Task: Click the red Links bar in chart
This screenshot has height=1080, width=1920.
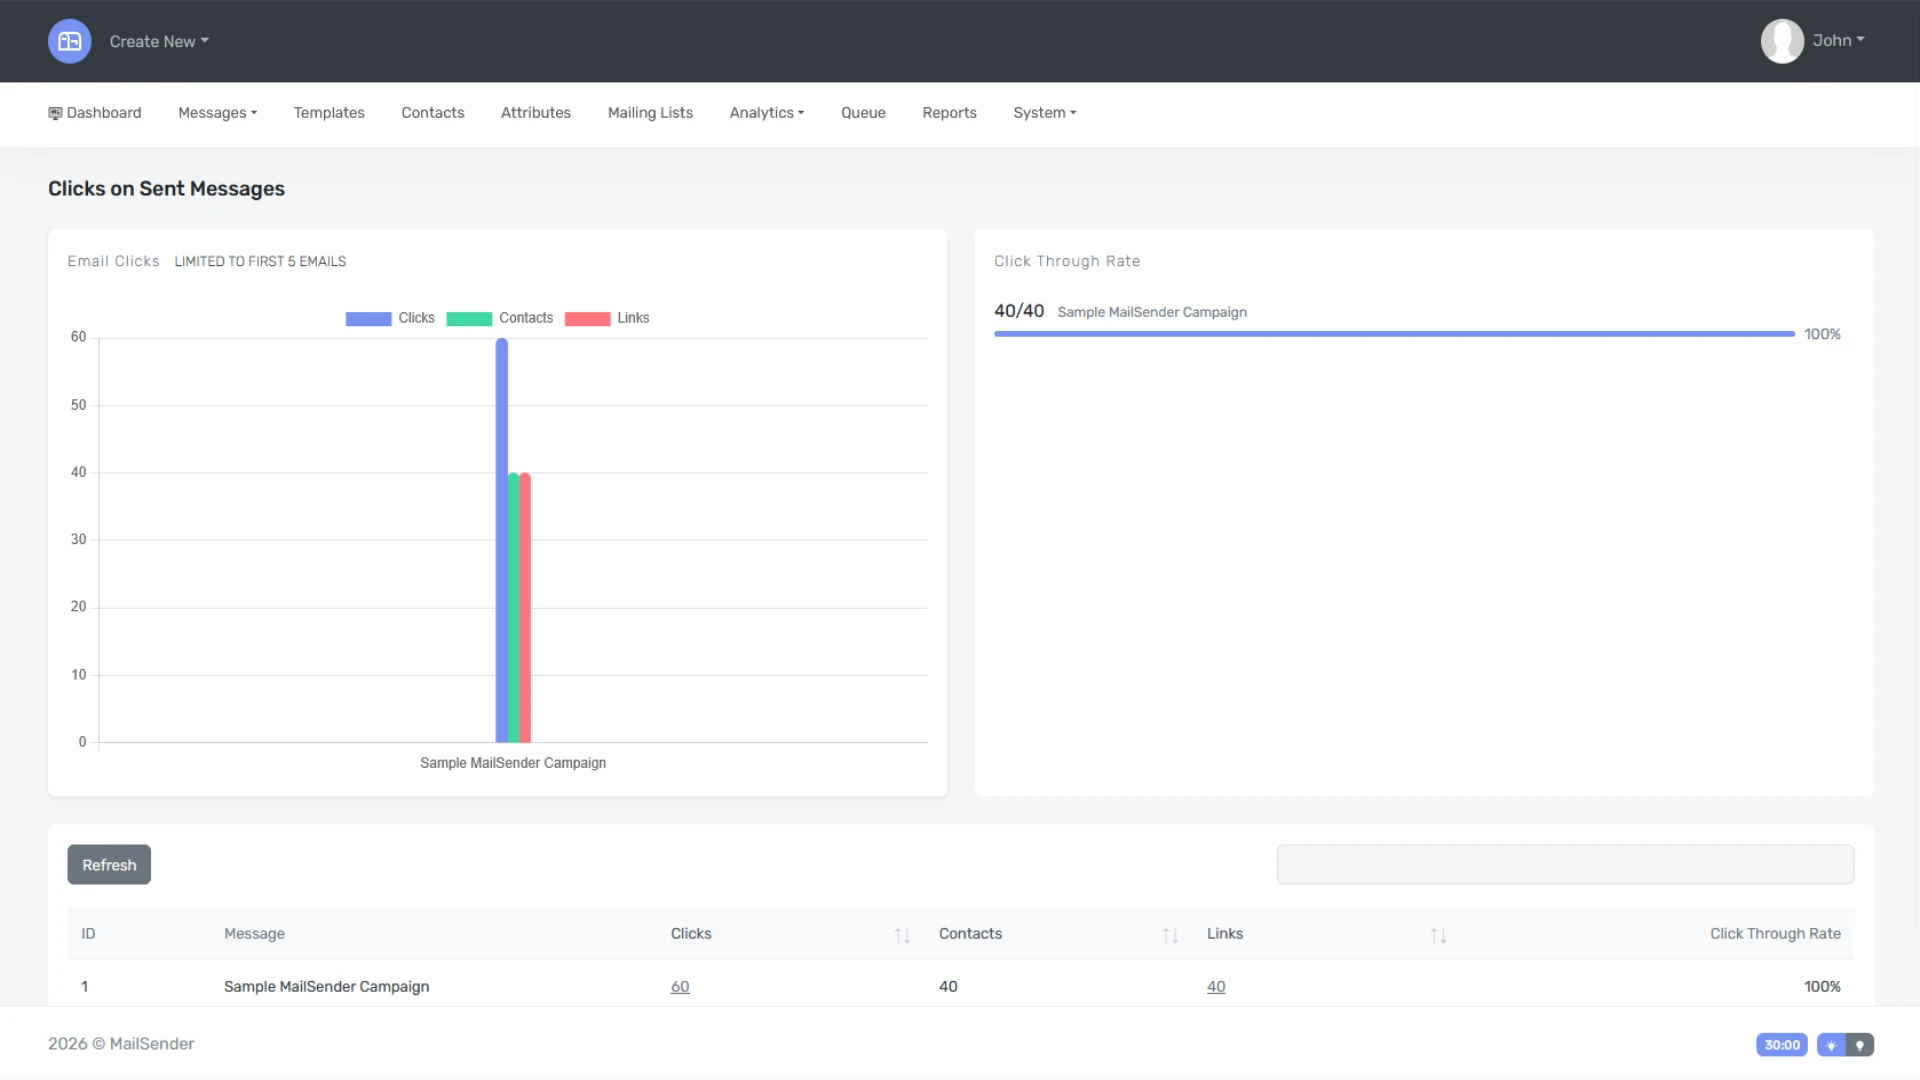Action: tap(525, 607)
